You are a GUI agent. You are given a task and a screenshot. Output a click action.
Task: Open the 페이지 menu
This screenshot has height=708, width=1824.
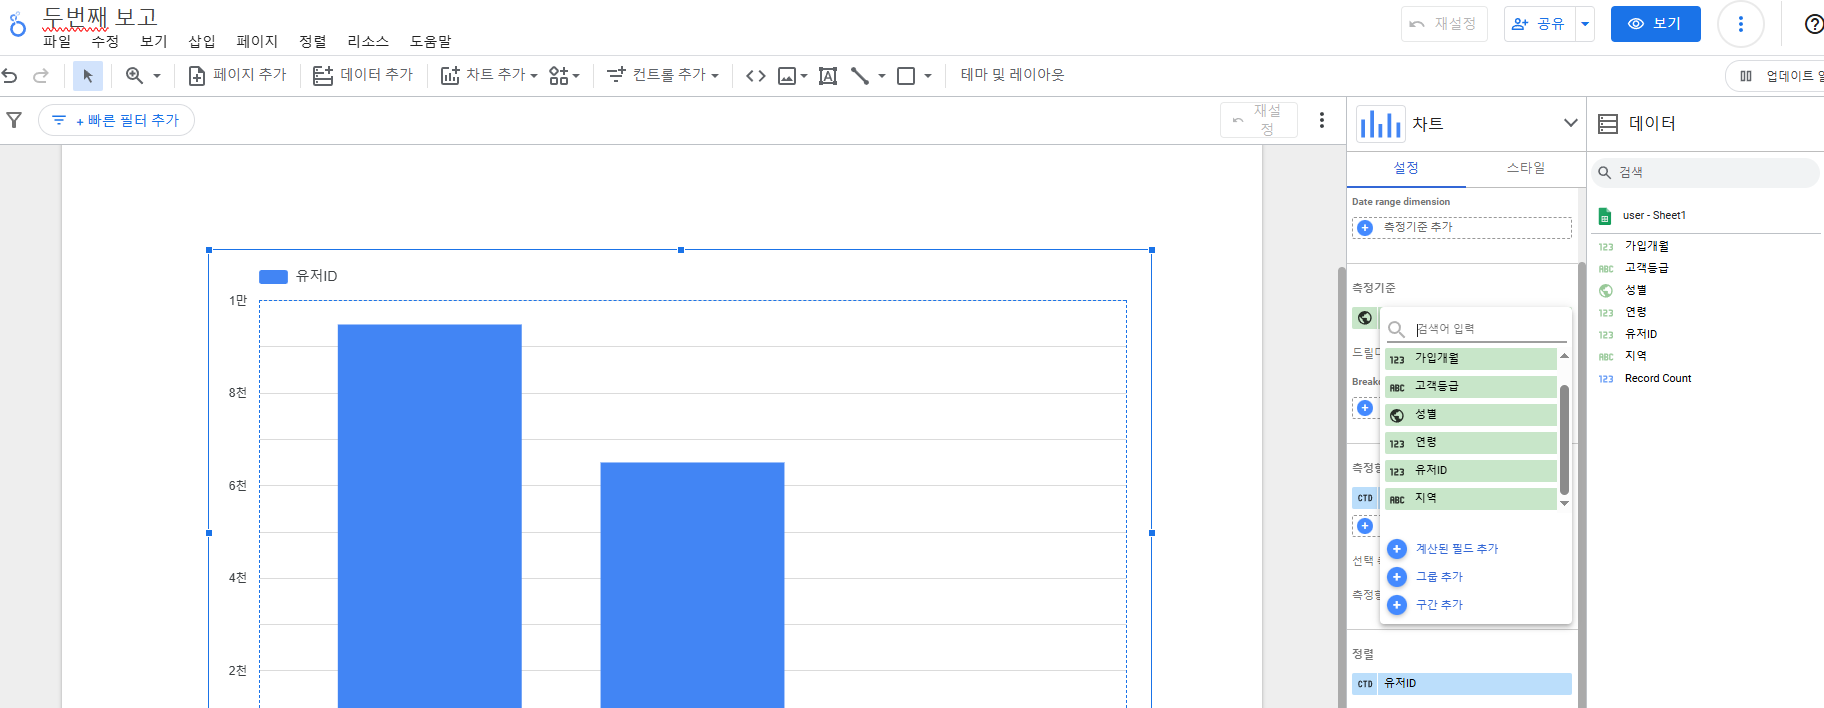(257, 41)
